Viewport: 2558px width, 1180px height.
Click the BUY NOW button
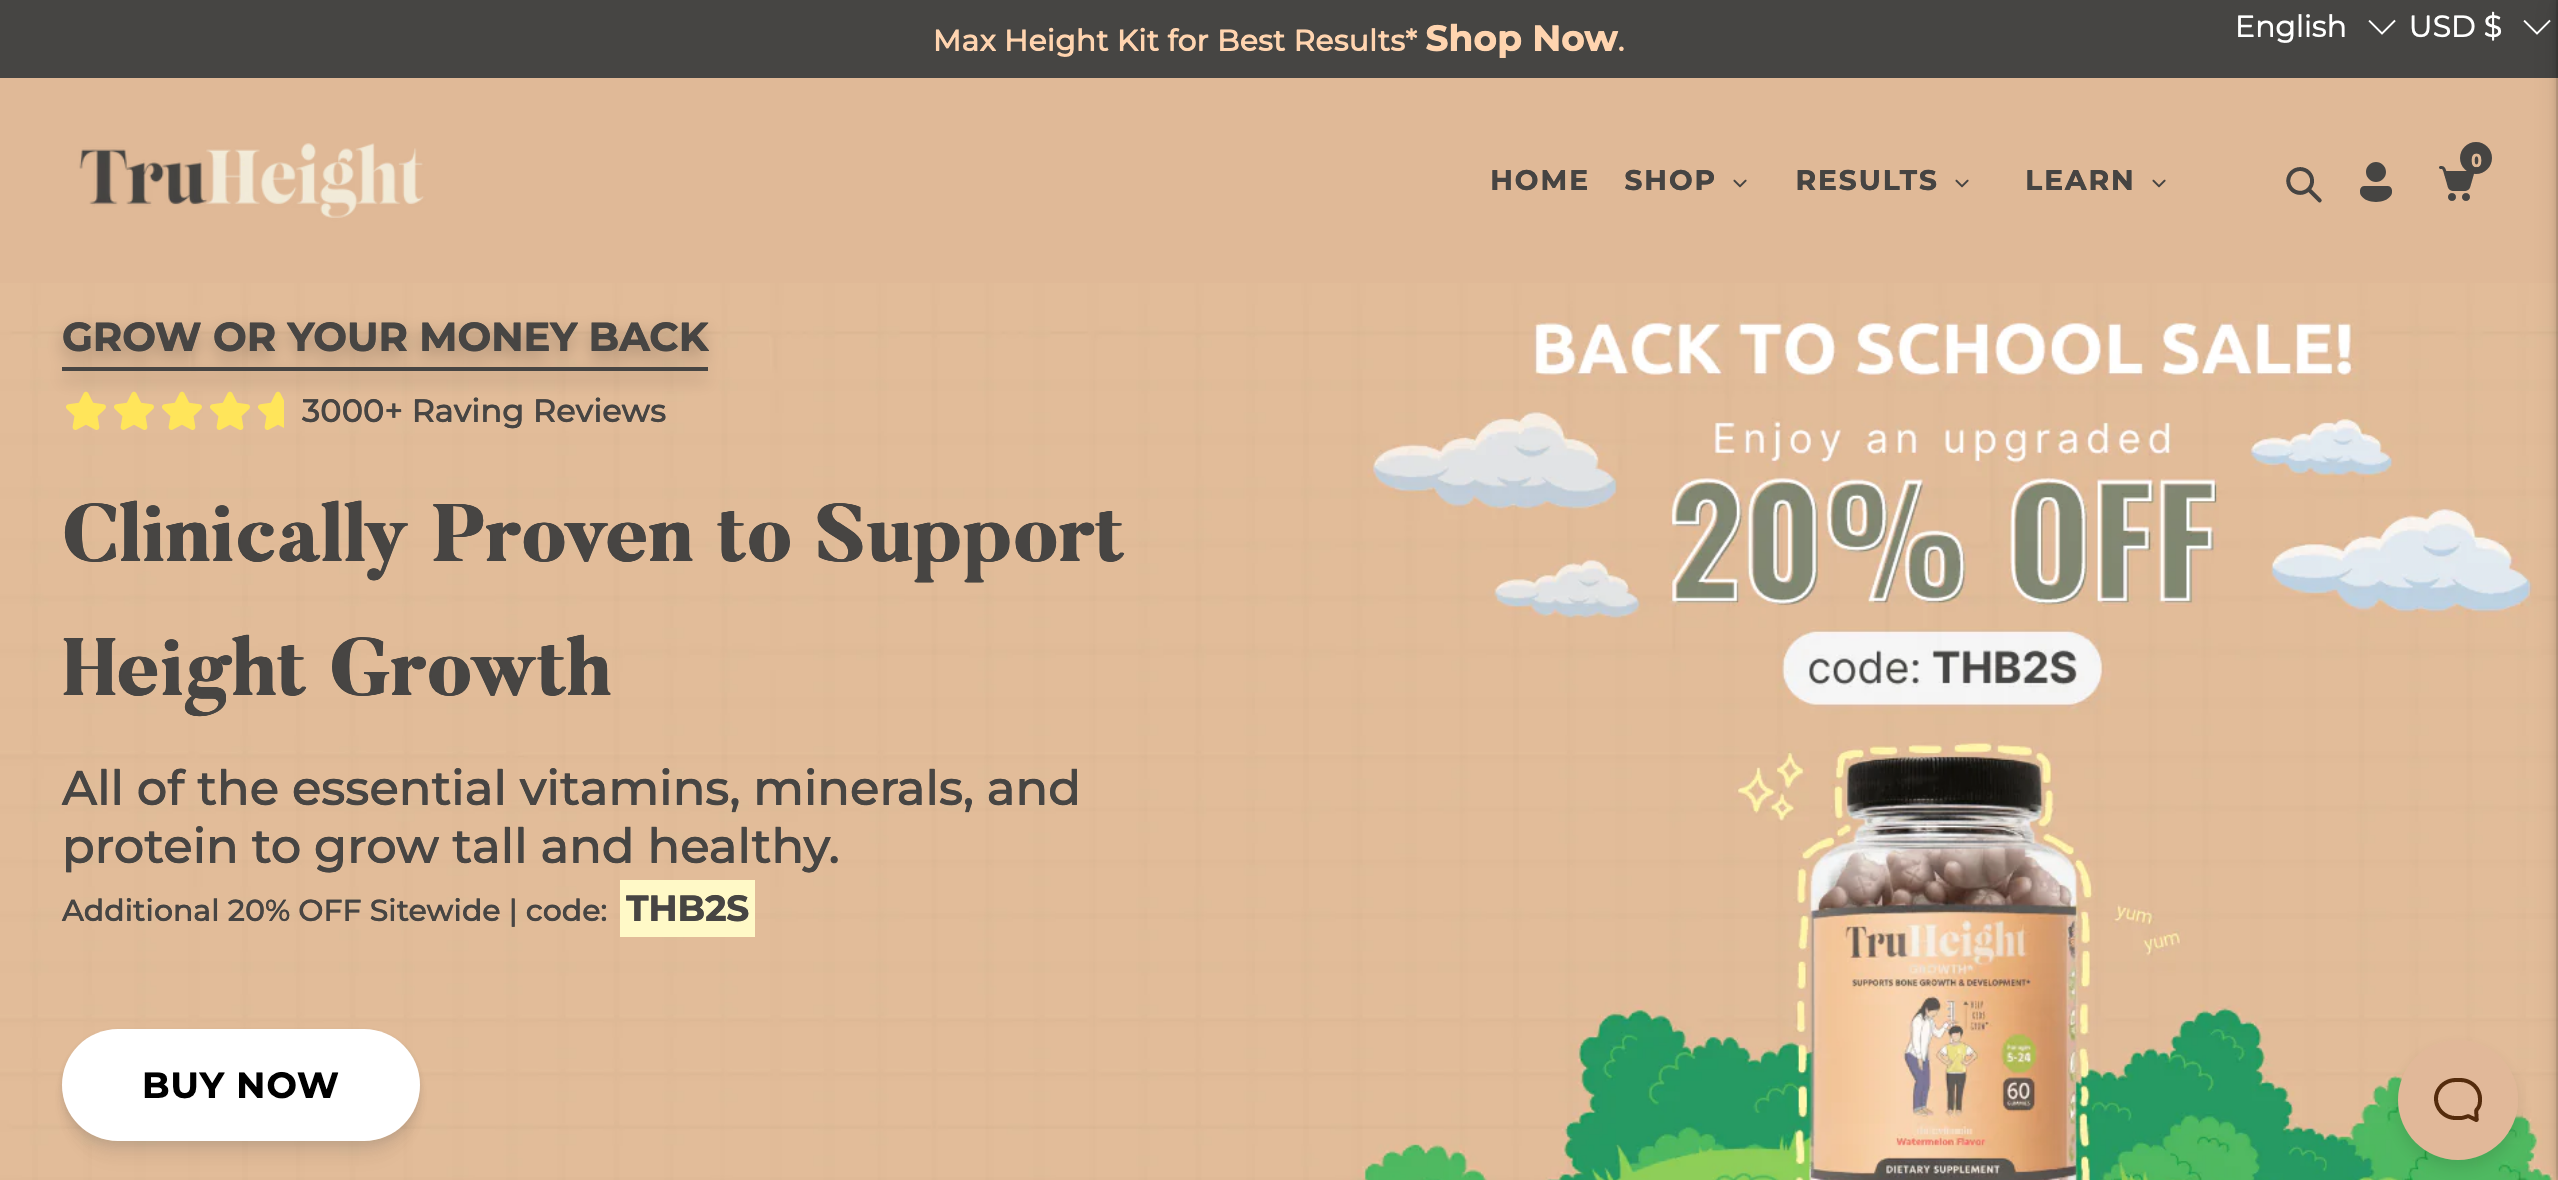pos(241,1085)
